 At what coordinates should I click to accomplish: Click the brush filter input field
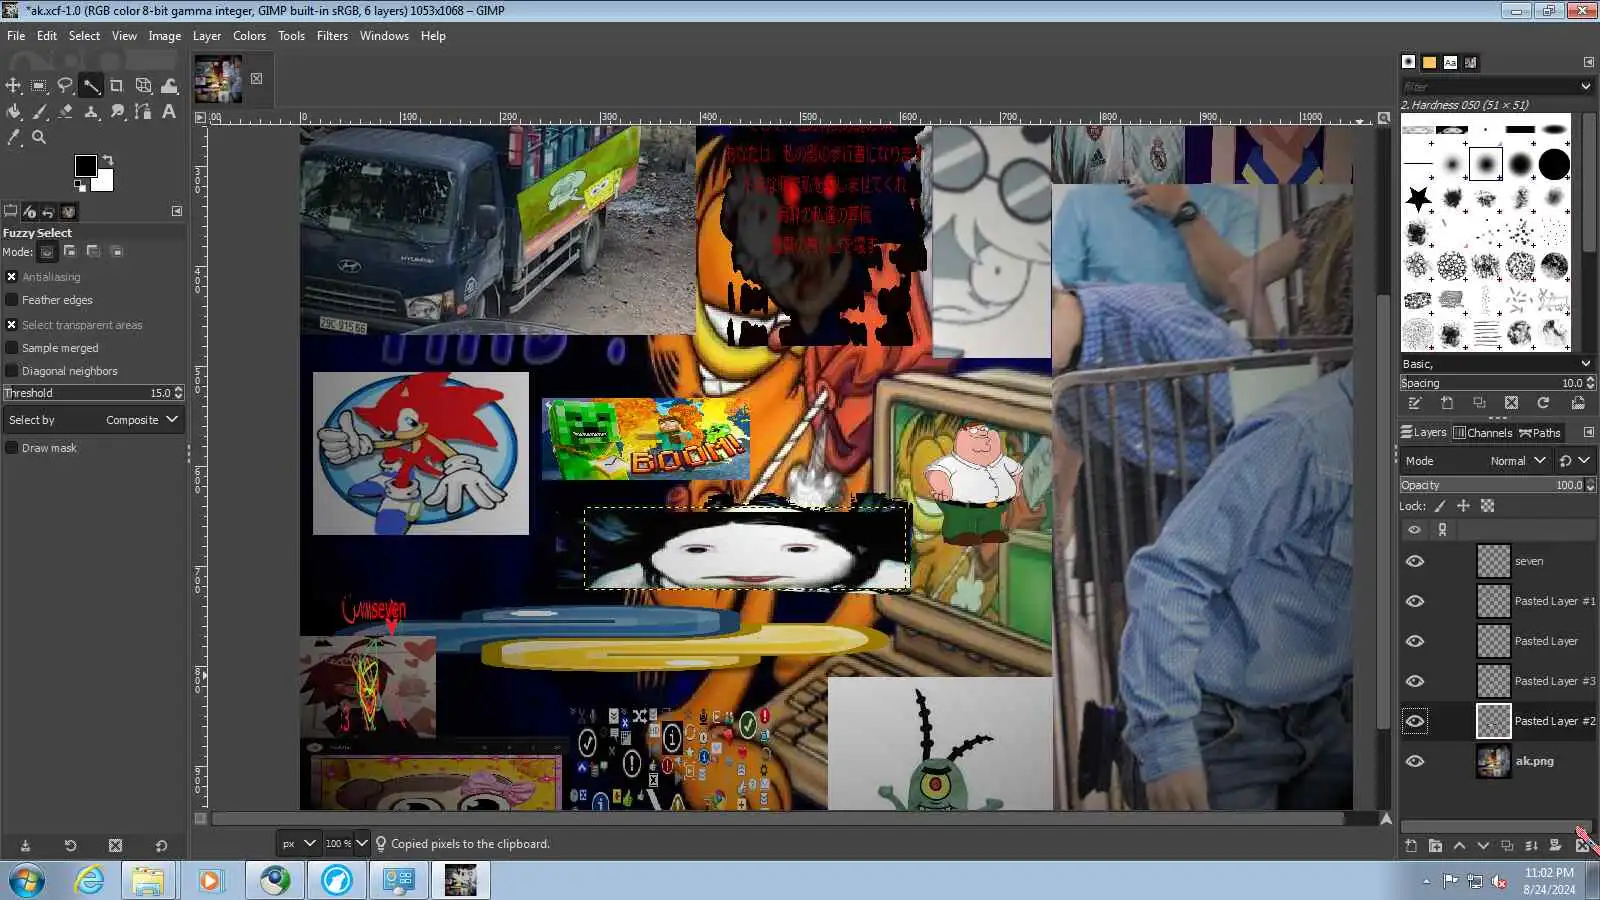click(1488, 87)
